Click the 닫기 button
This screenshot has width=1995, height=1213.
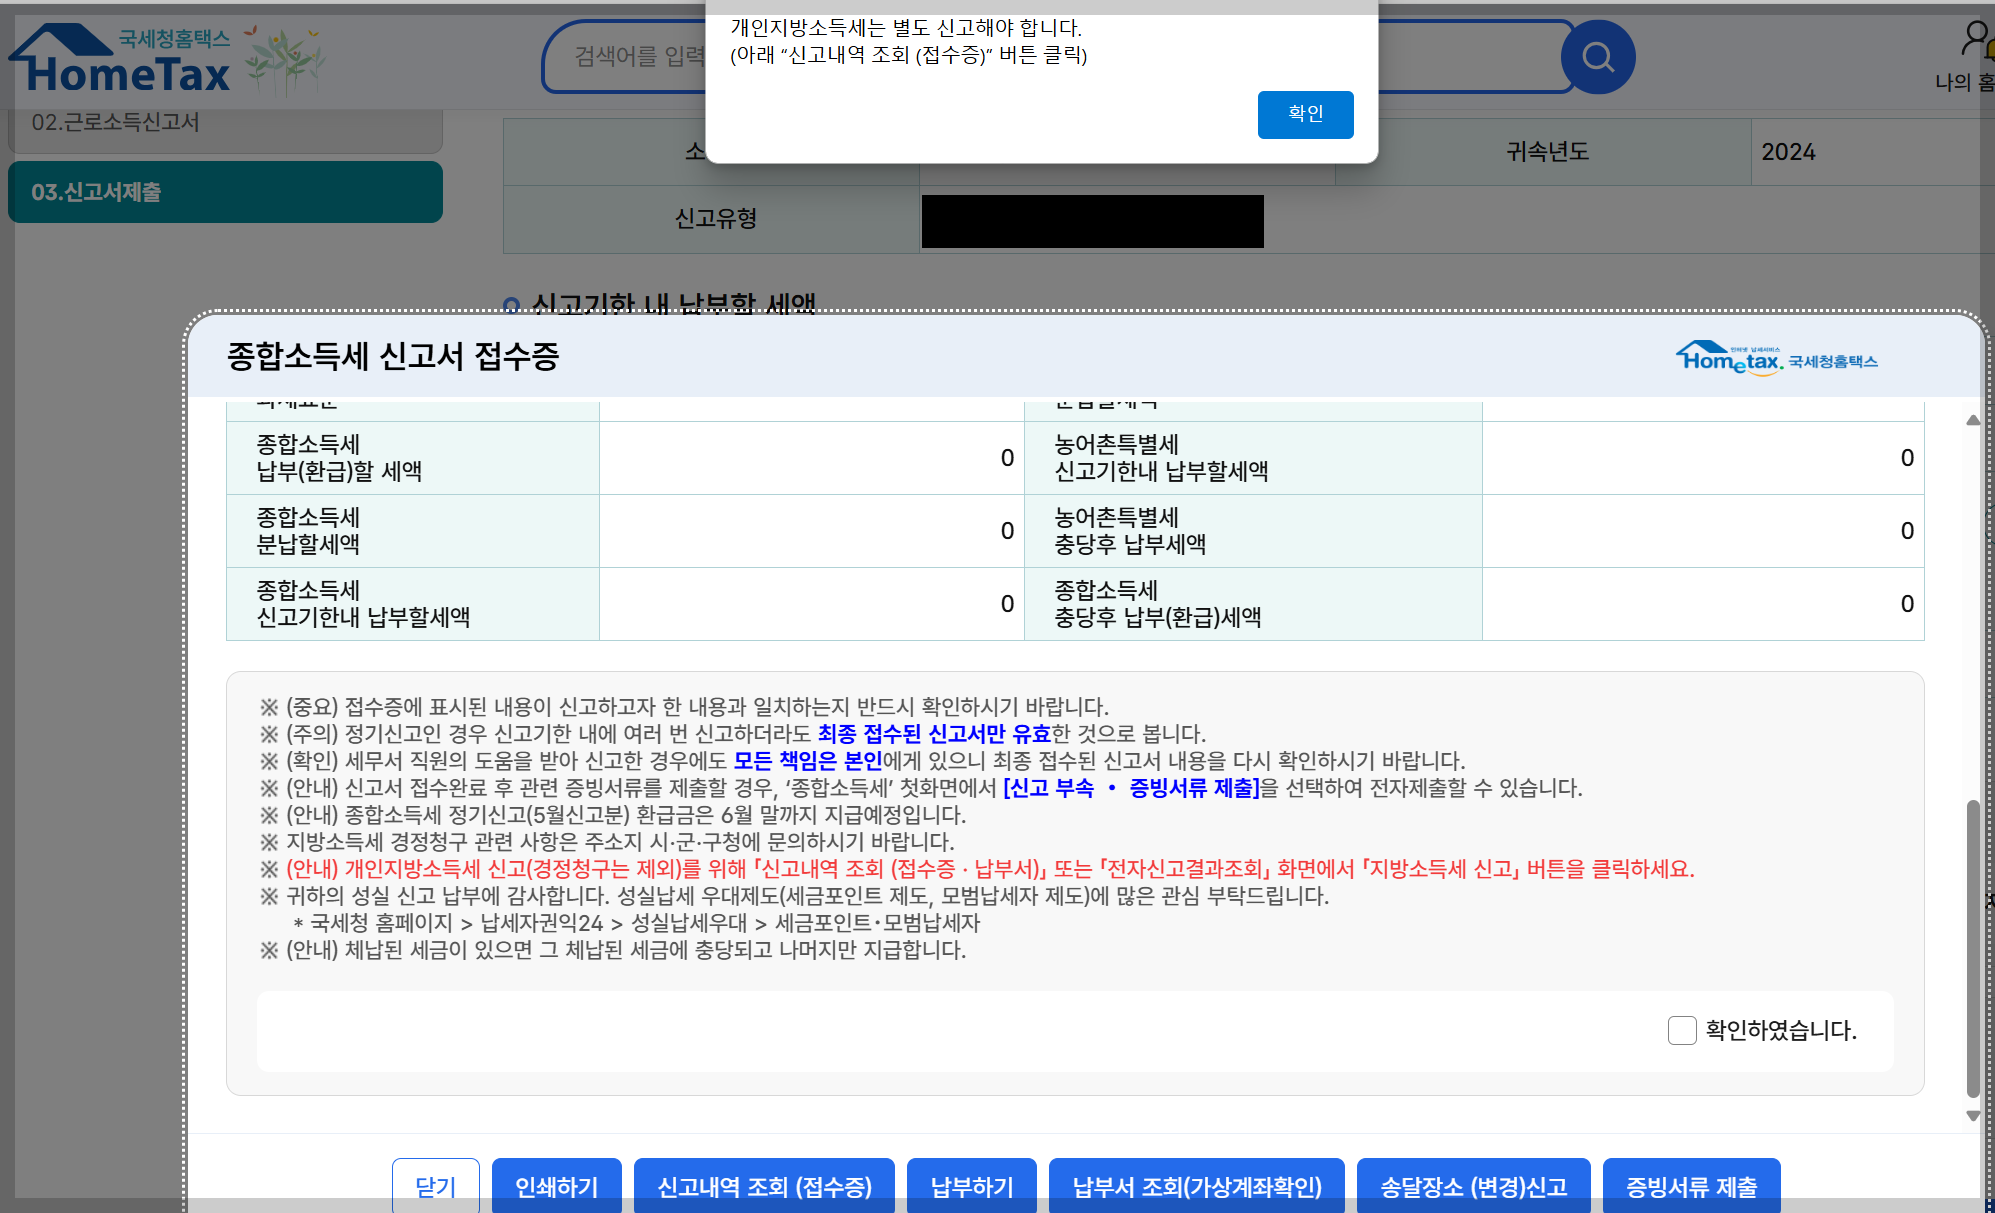435,1186
